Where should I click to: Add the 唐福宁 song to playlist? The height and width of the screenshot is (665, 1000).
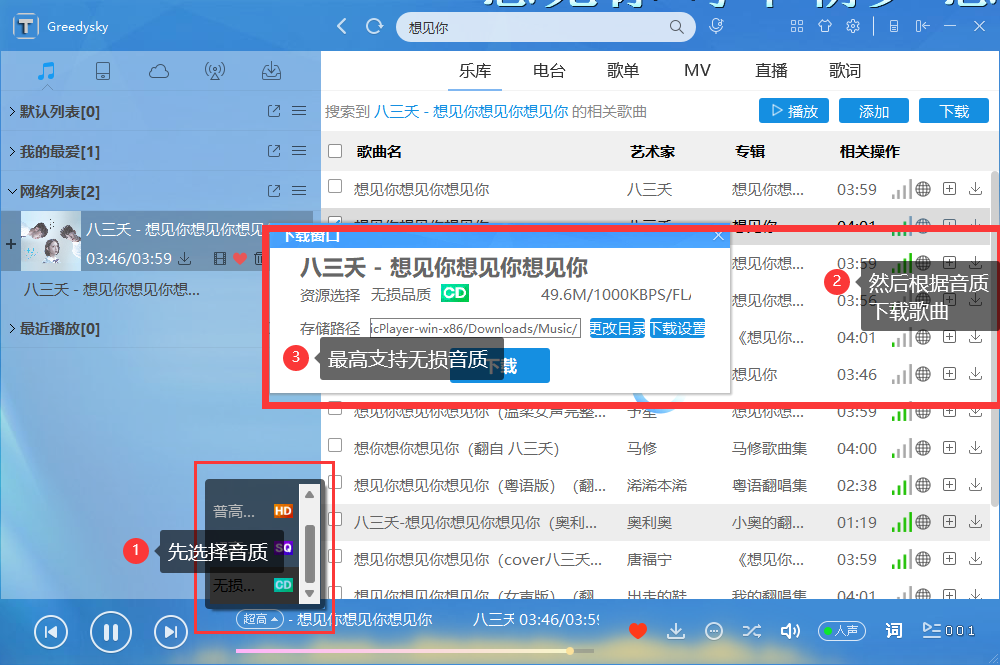point(950,559)
